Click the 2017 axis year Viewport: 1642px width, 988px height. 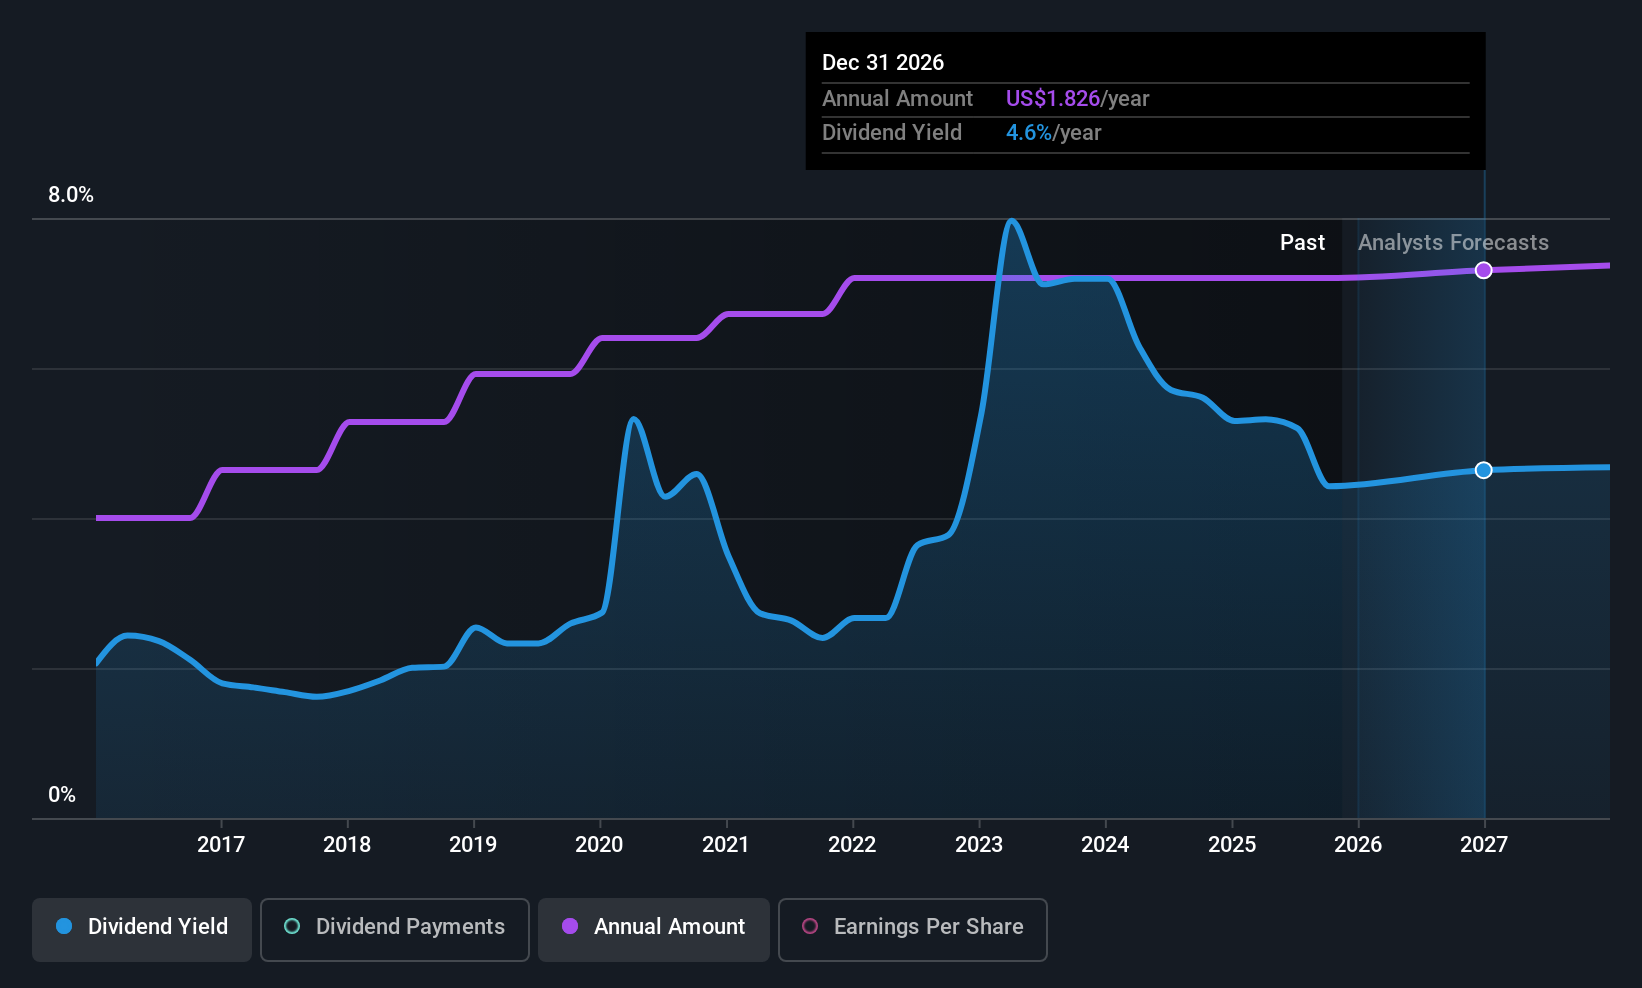pos(221,845)
